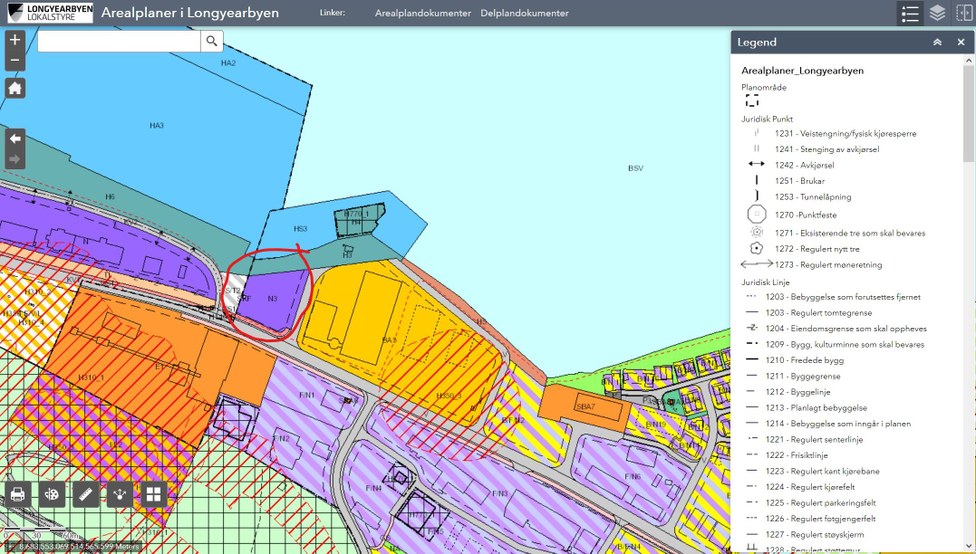Viewport: 976px width, 554px height.
Task: Click entry 1204 - Eiendomsgrense som skal oppheves
Action: tap(846, 329)
